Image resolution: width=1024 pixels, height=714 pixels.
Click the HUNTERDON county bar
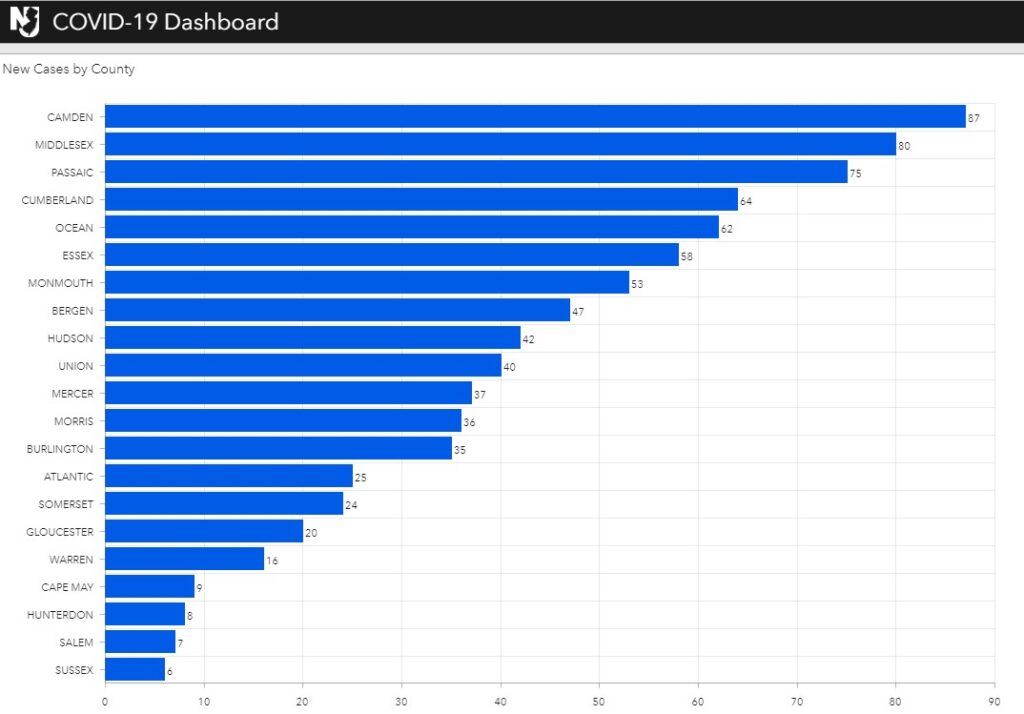145,614
